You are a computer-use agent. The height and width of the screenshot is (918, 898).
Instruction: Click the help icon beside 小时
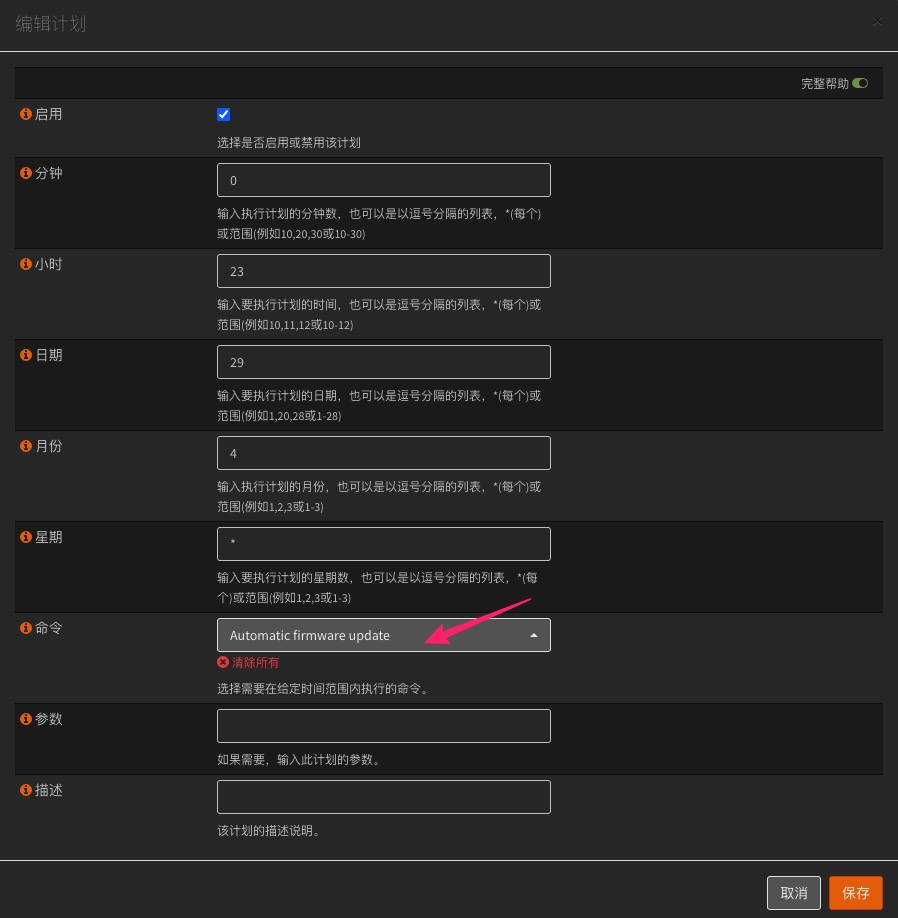[26, 264]
